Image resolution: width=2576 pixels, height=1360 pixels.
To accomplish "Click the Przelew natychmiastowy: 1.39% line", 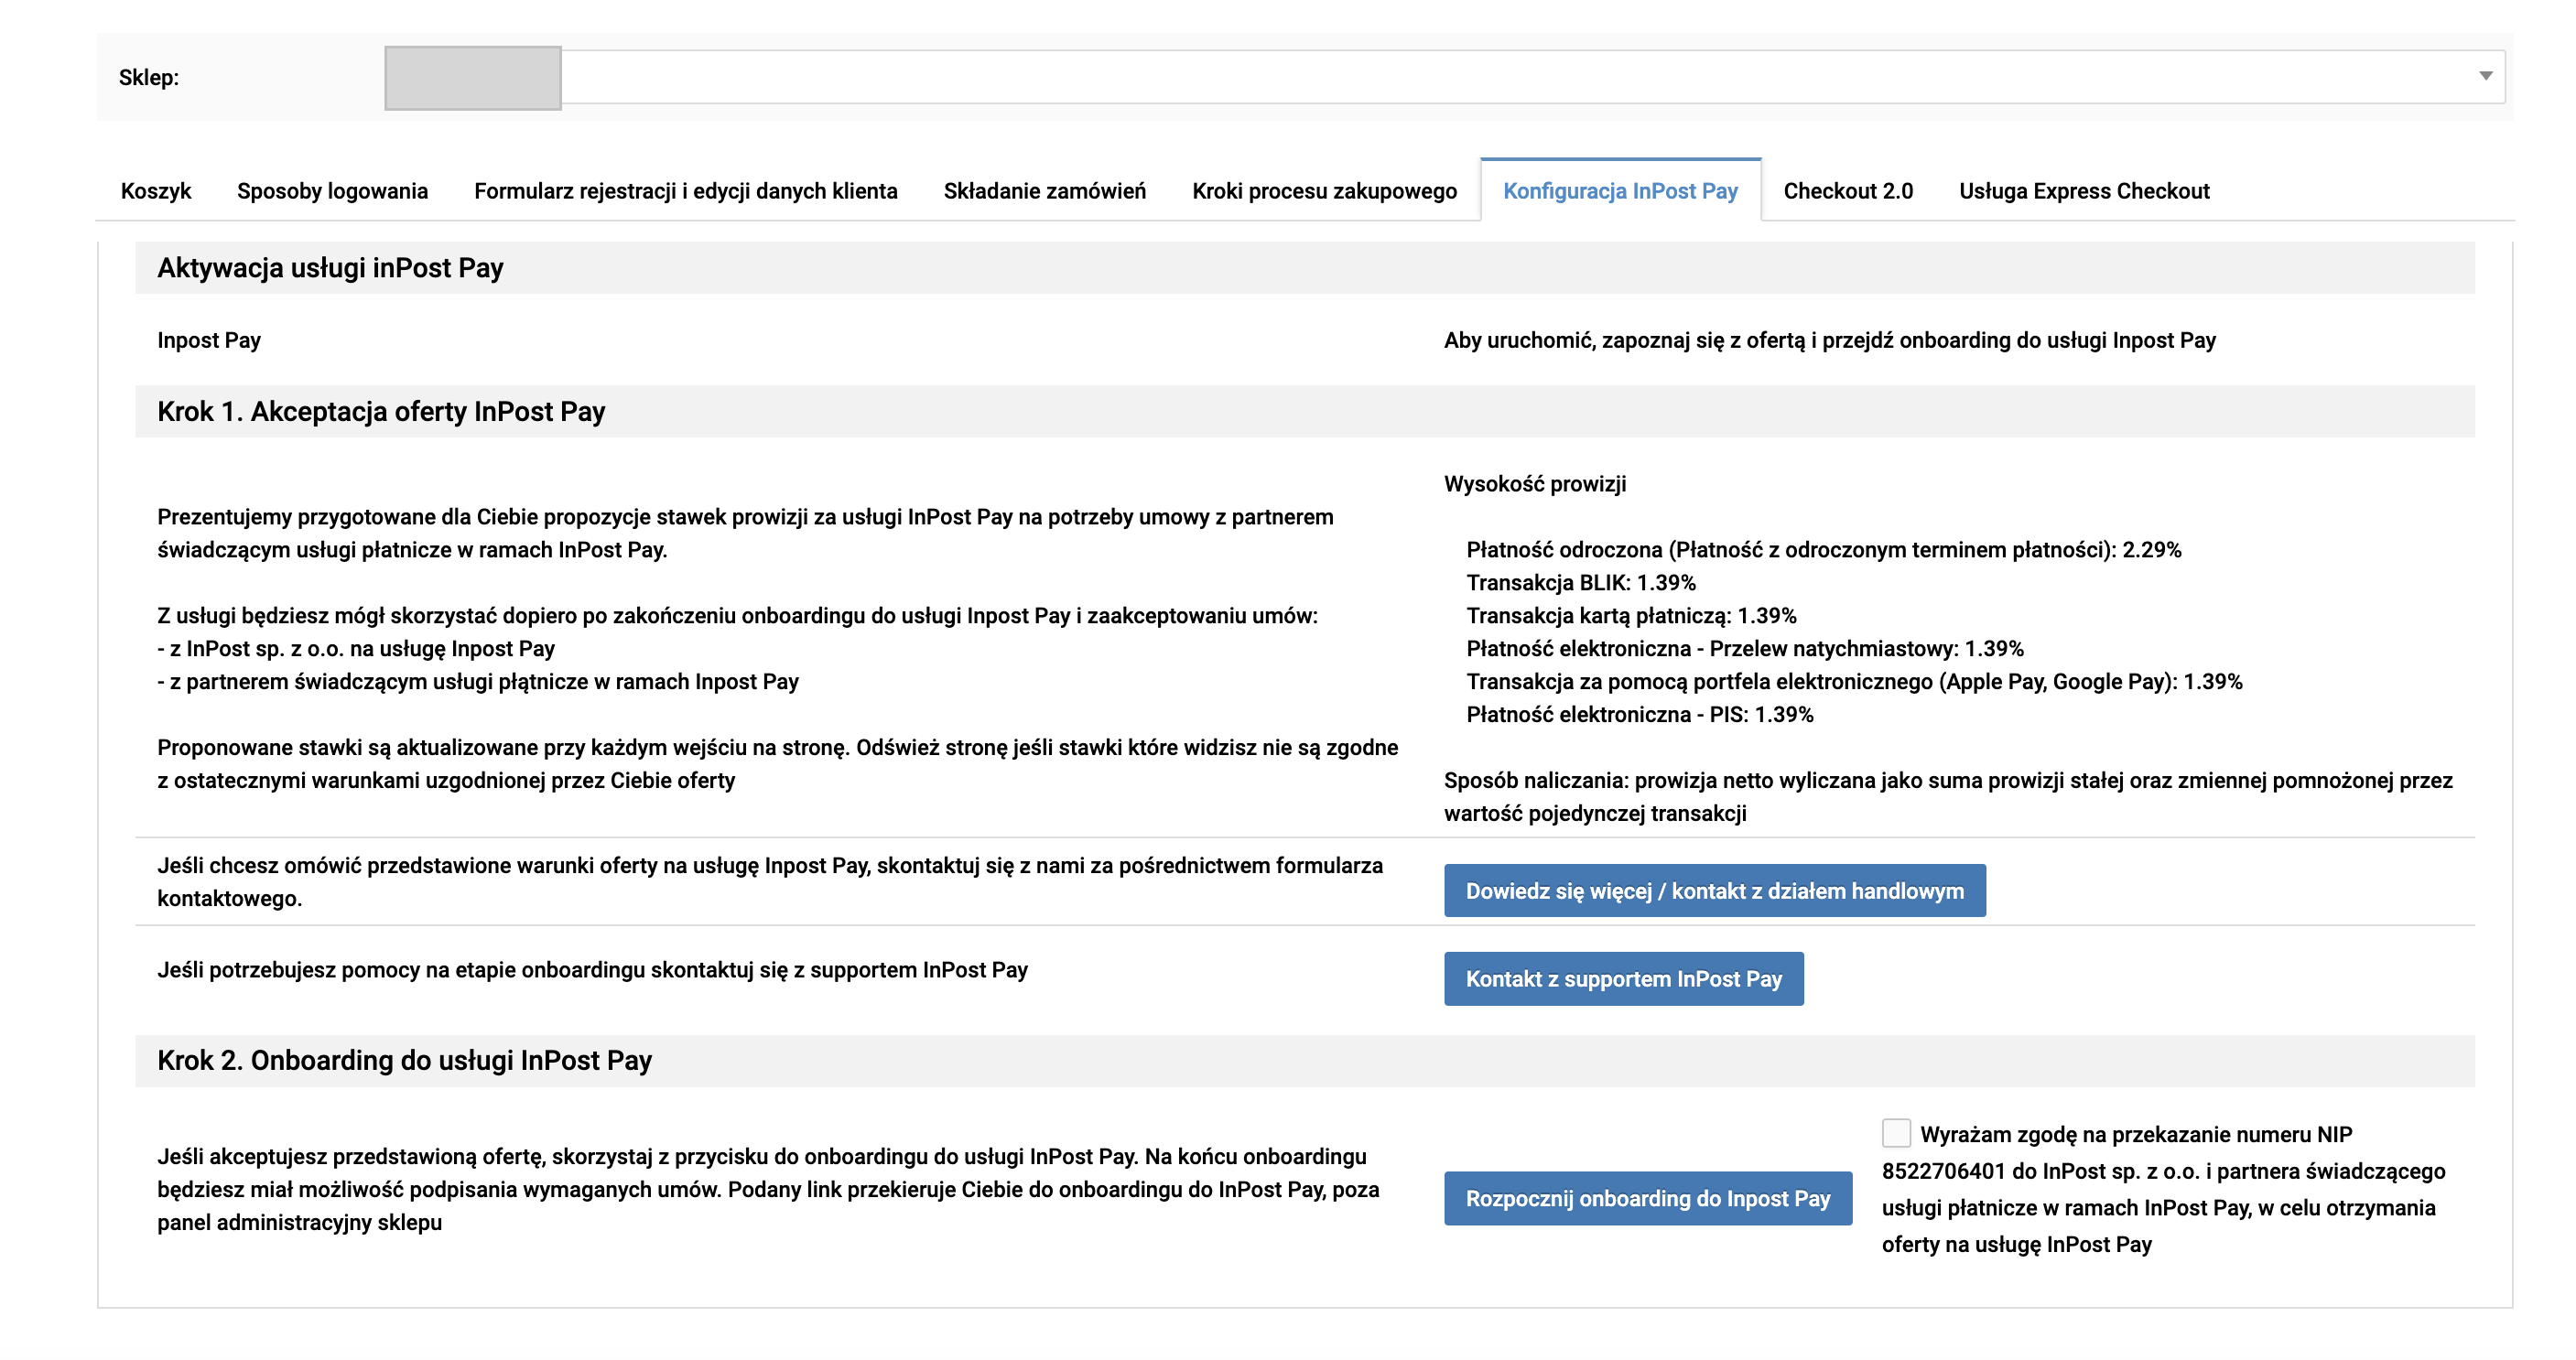I will (x=1744, y=649).
